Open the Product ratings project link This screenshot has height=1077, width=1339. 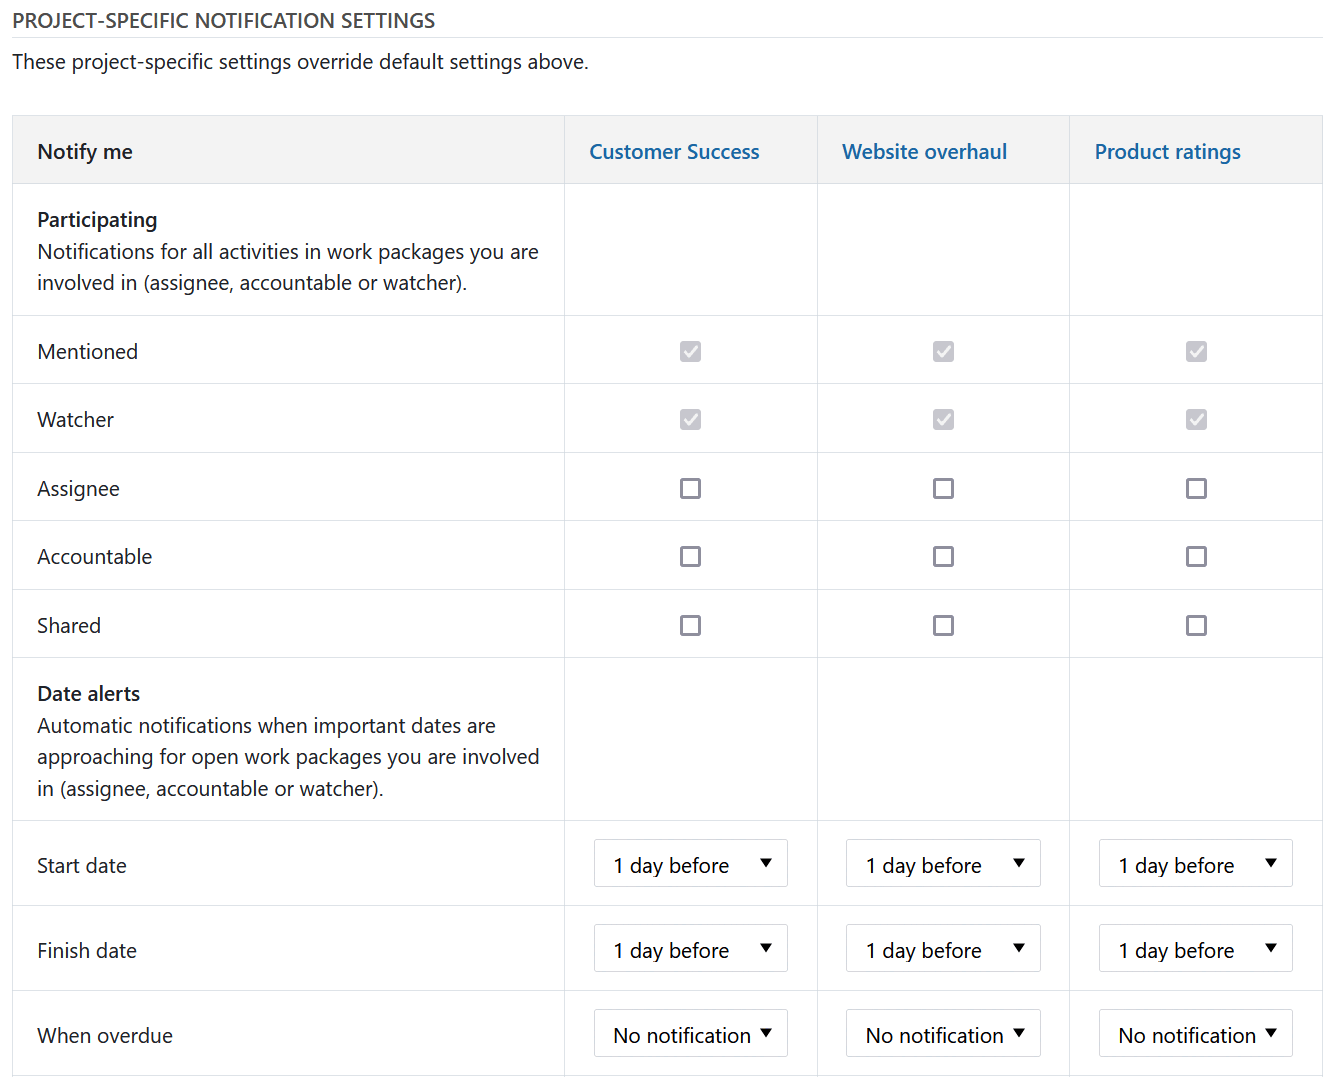point(1167,152)
